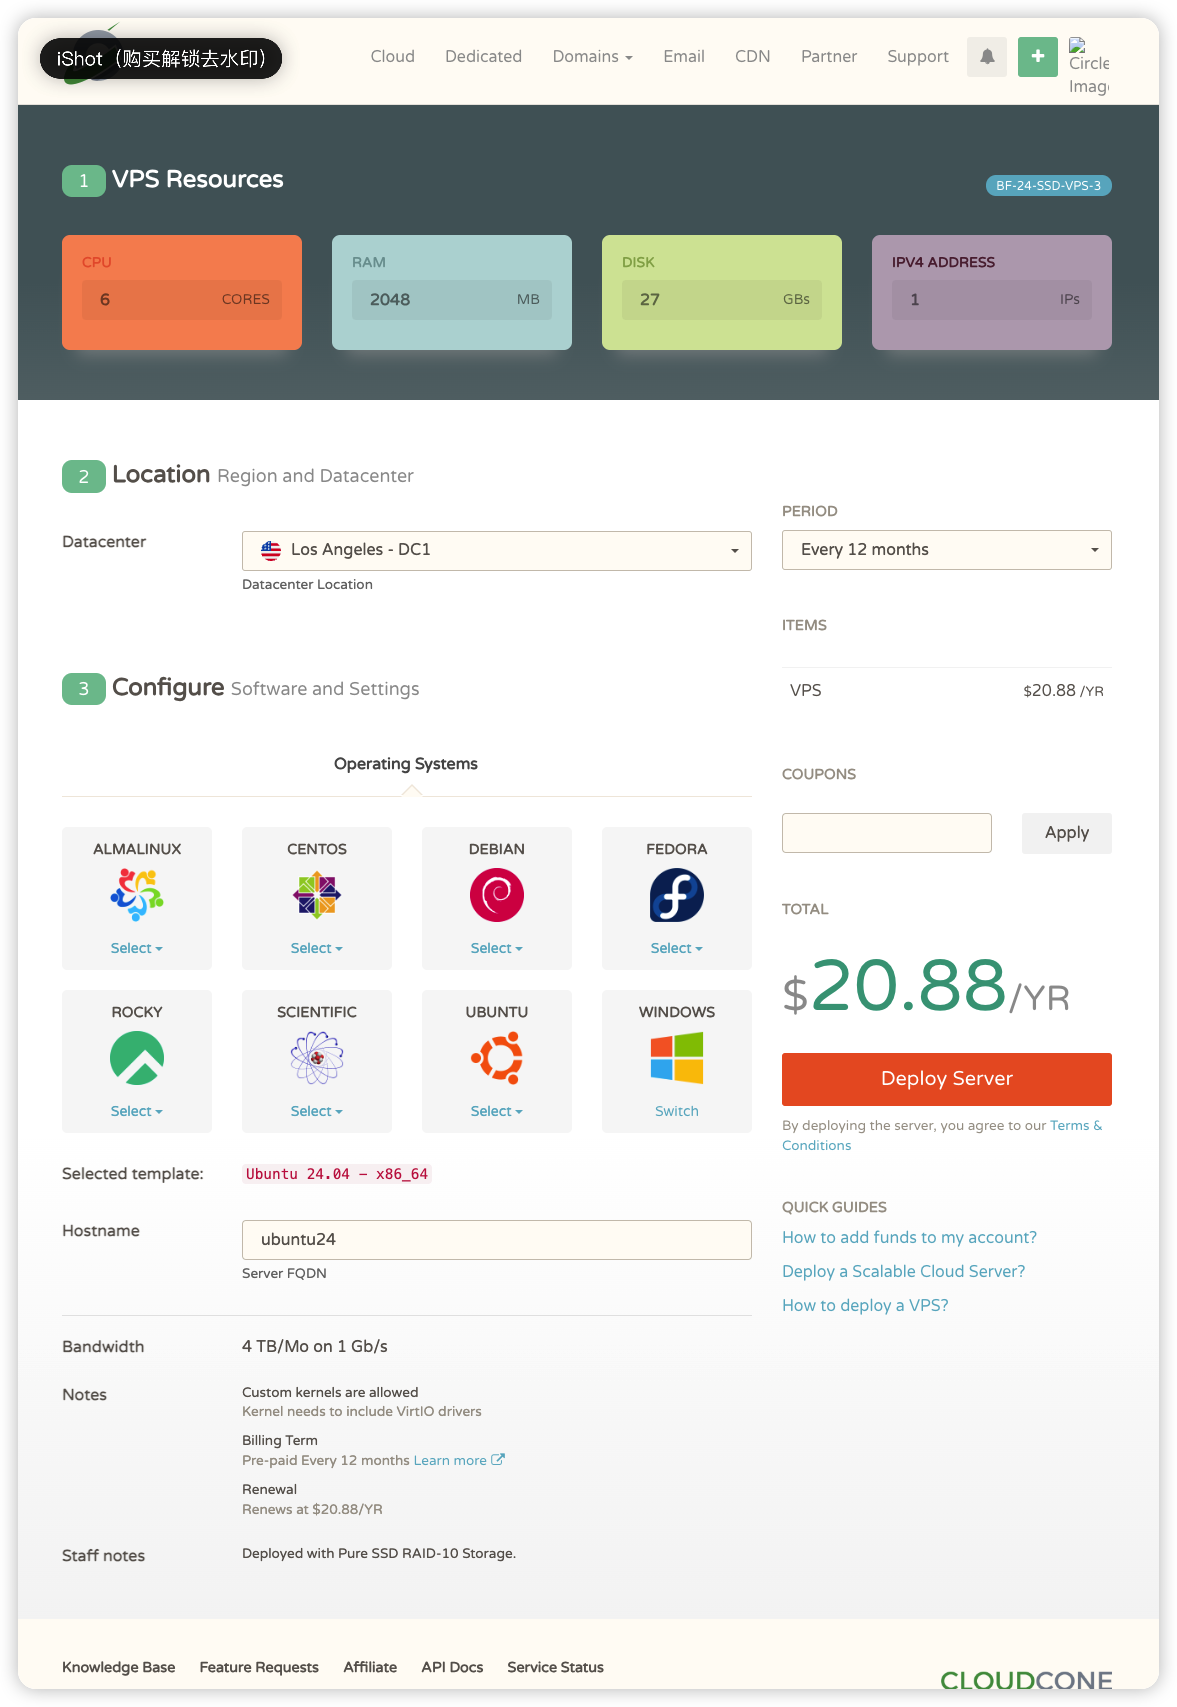This screenshot has width=1177, height=1707.
Task: Open the Datacenter location dropdown
Action: click(496, 551)
